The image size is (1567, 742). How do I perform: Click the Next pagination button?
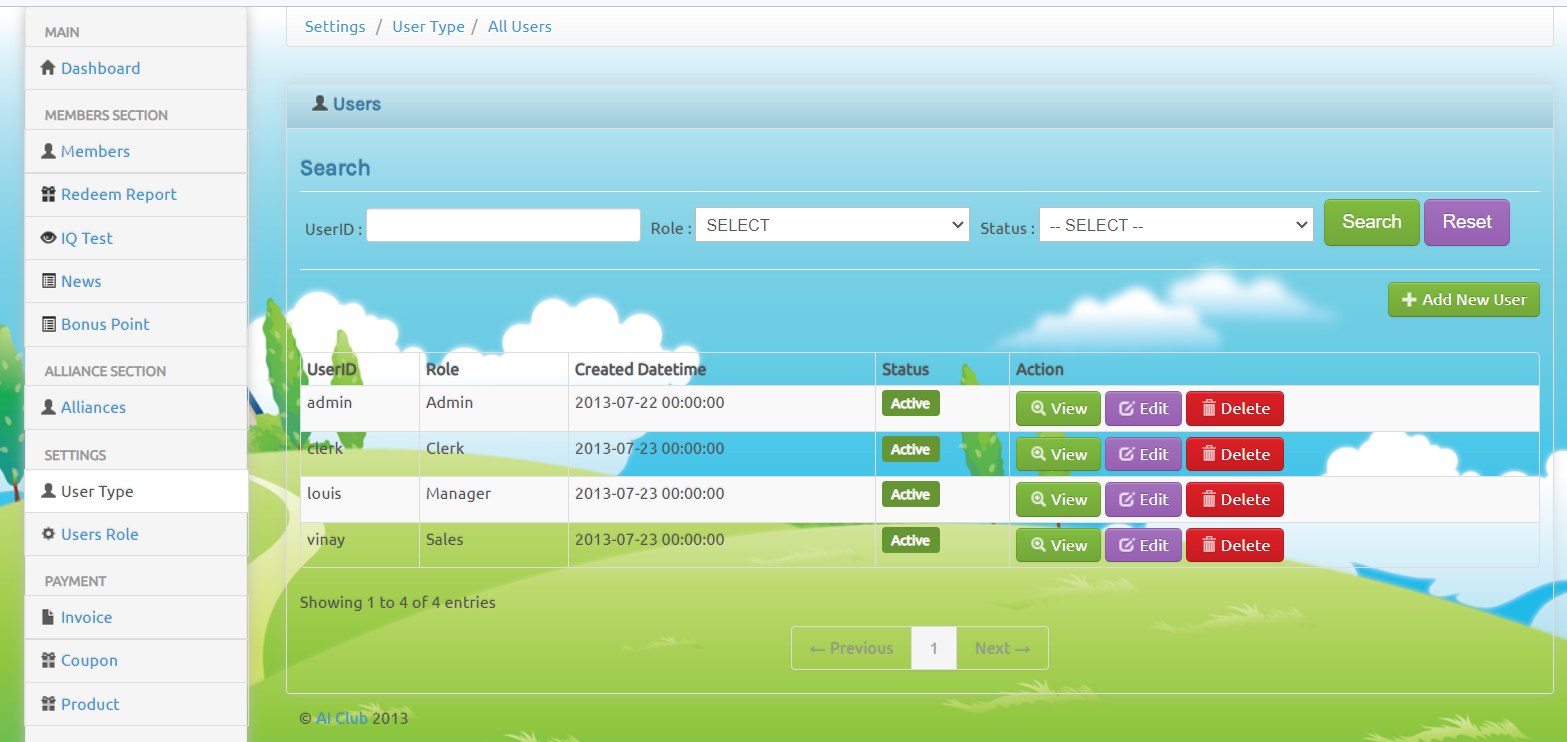coord(1003,648)
